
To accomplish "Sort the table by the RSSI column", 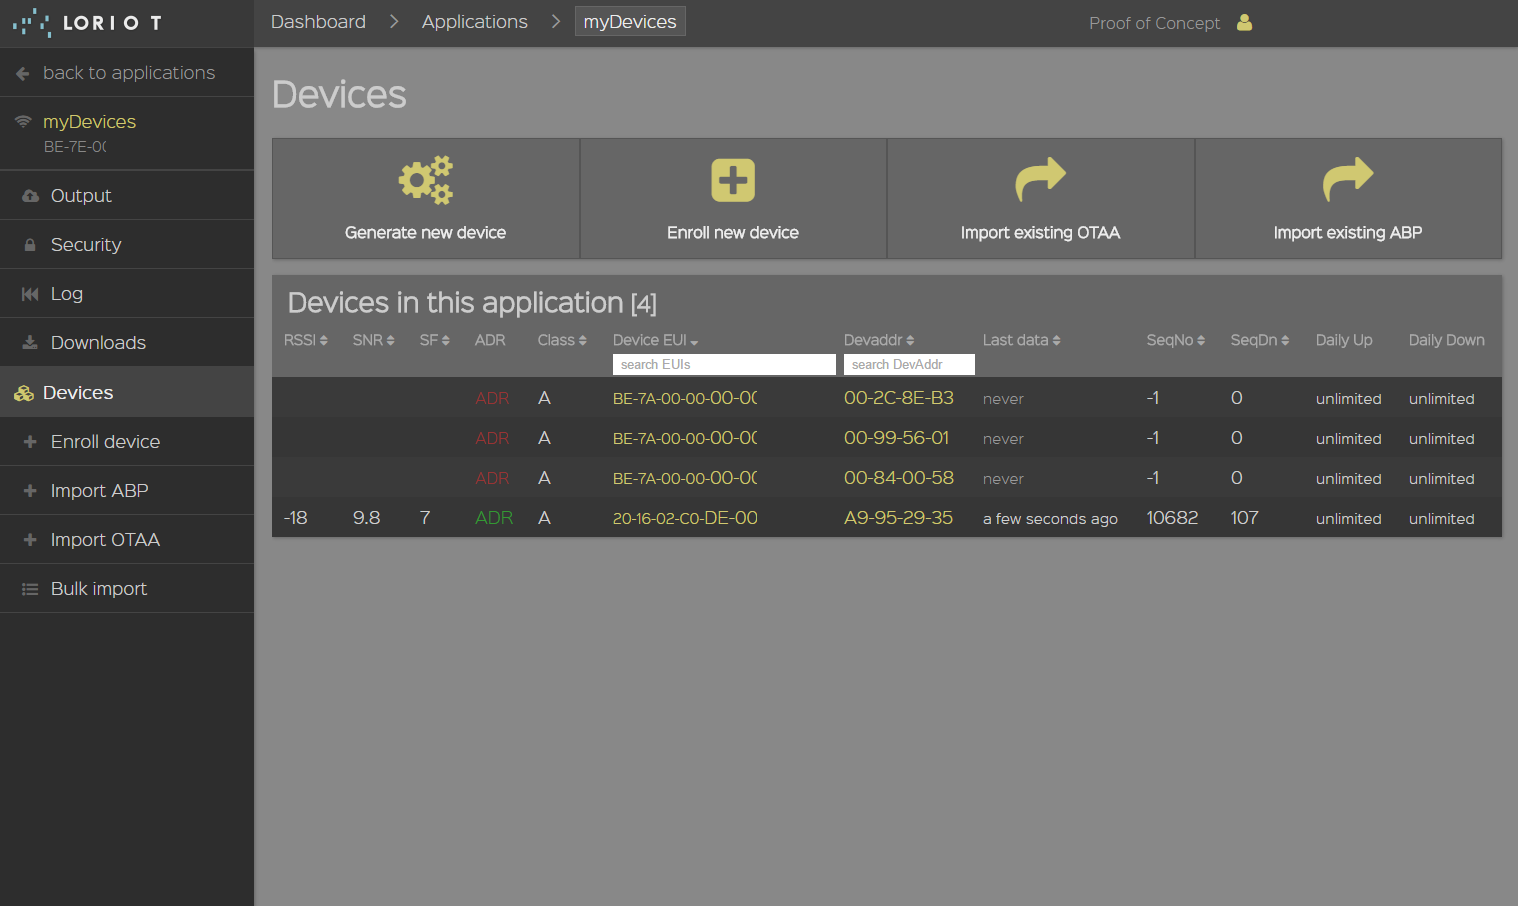I will coord(305,340).
